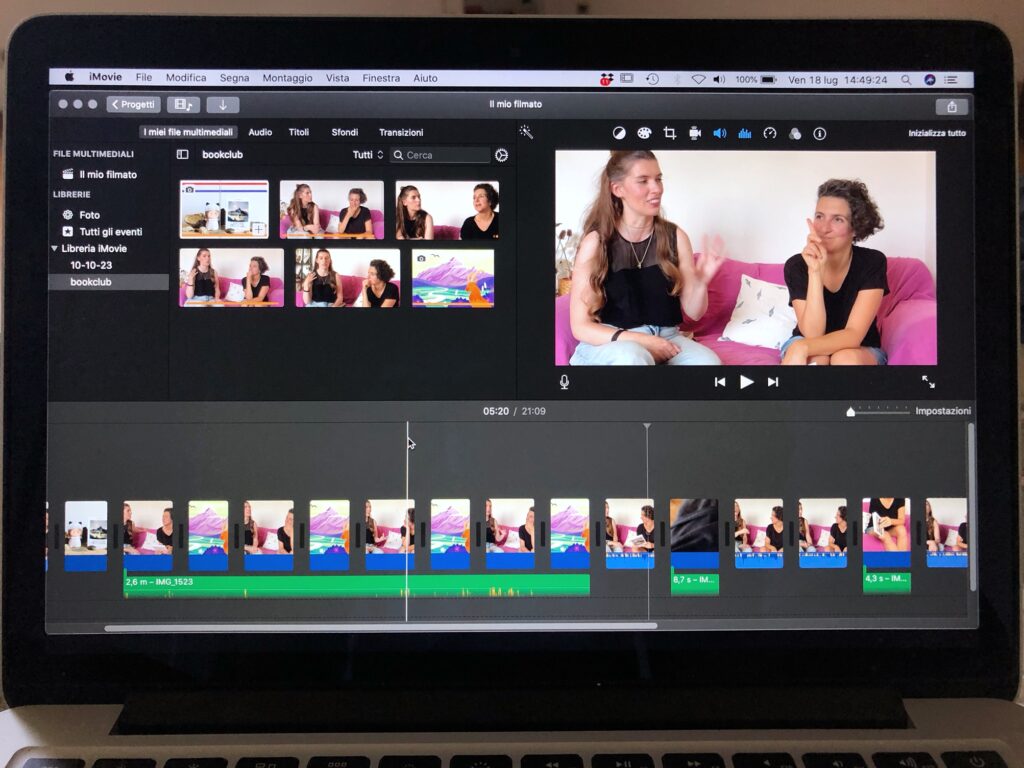Select the crop tool
This screenshot has width=1024, height=768.
[669, 133]
